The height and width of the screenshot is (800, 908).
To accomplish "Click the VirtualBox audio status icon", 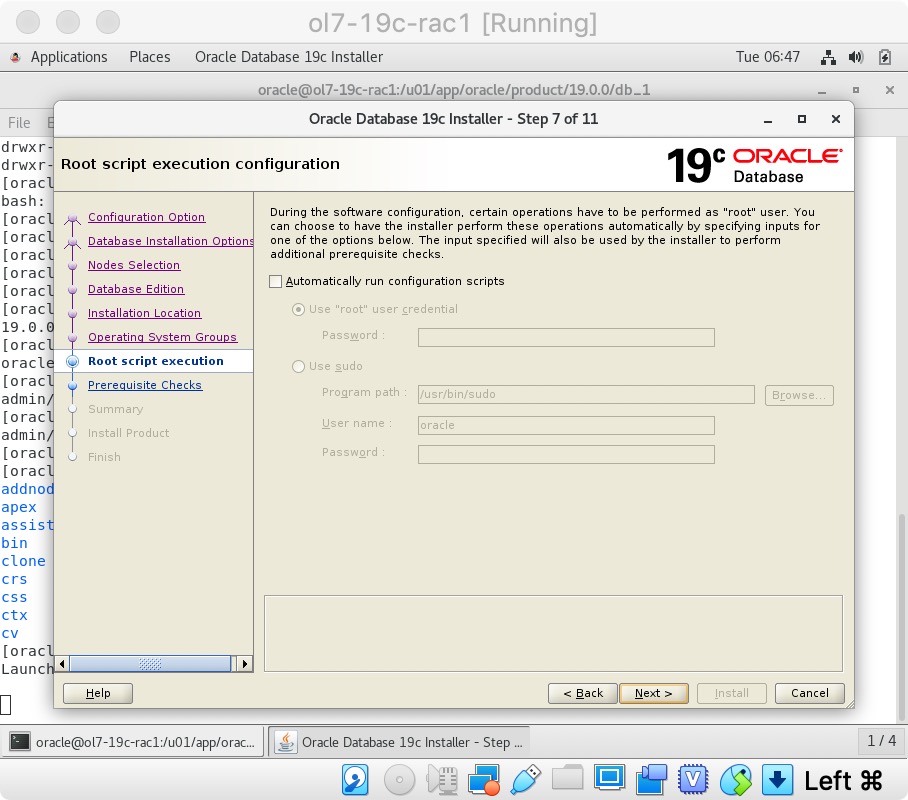I will (442, 780).
